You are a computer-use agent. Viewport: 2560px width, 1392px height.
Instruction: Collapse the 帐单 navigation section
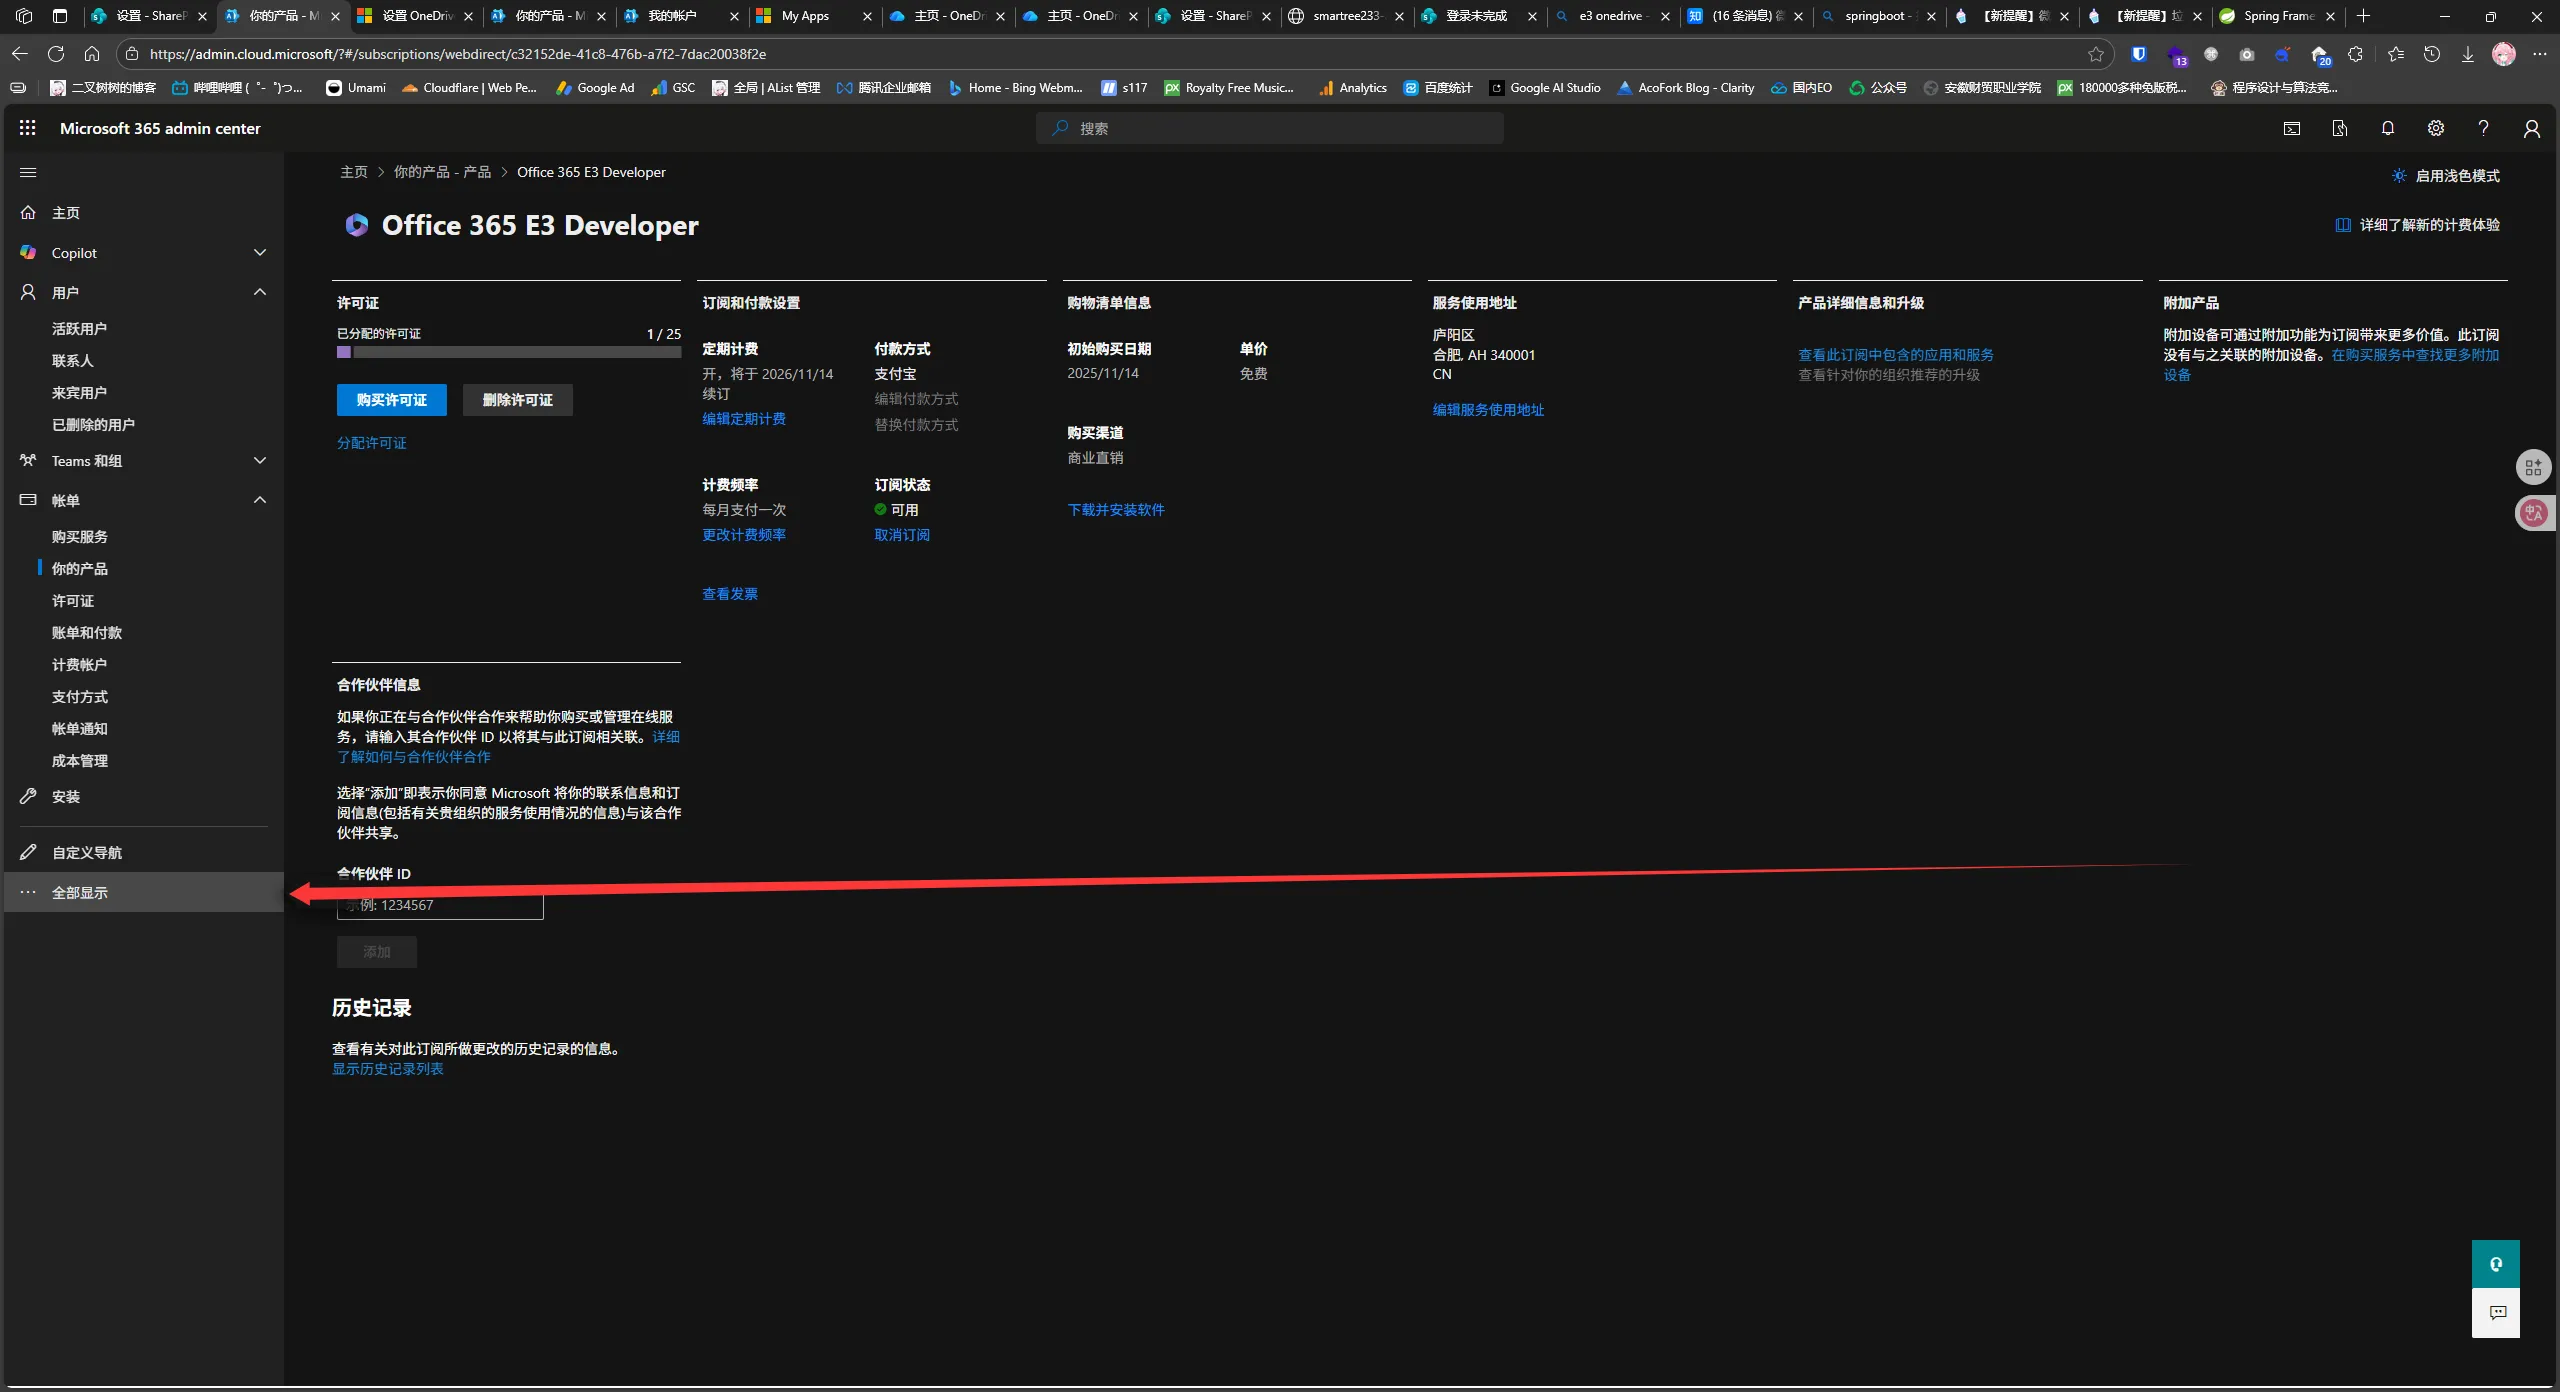click(x=259, y=500)
